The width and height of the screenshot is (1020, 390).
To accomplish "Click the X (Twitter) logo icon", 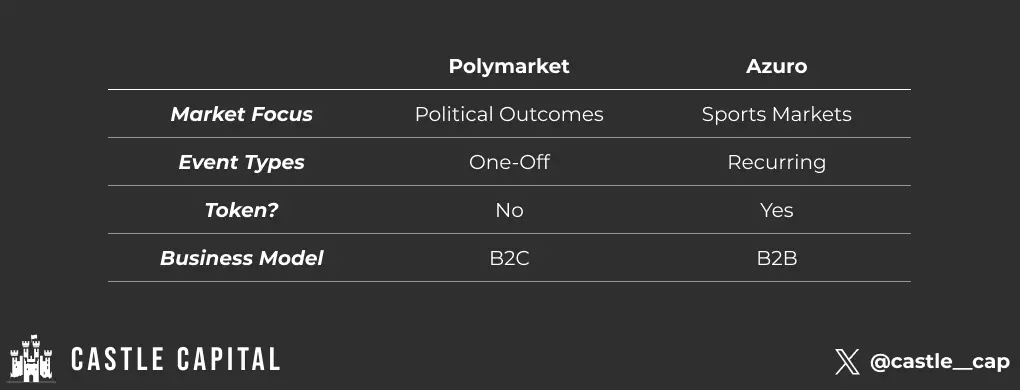I will (847, 361).
